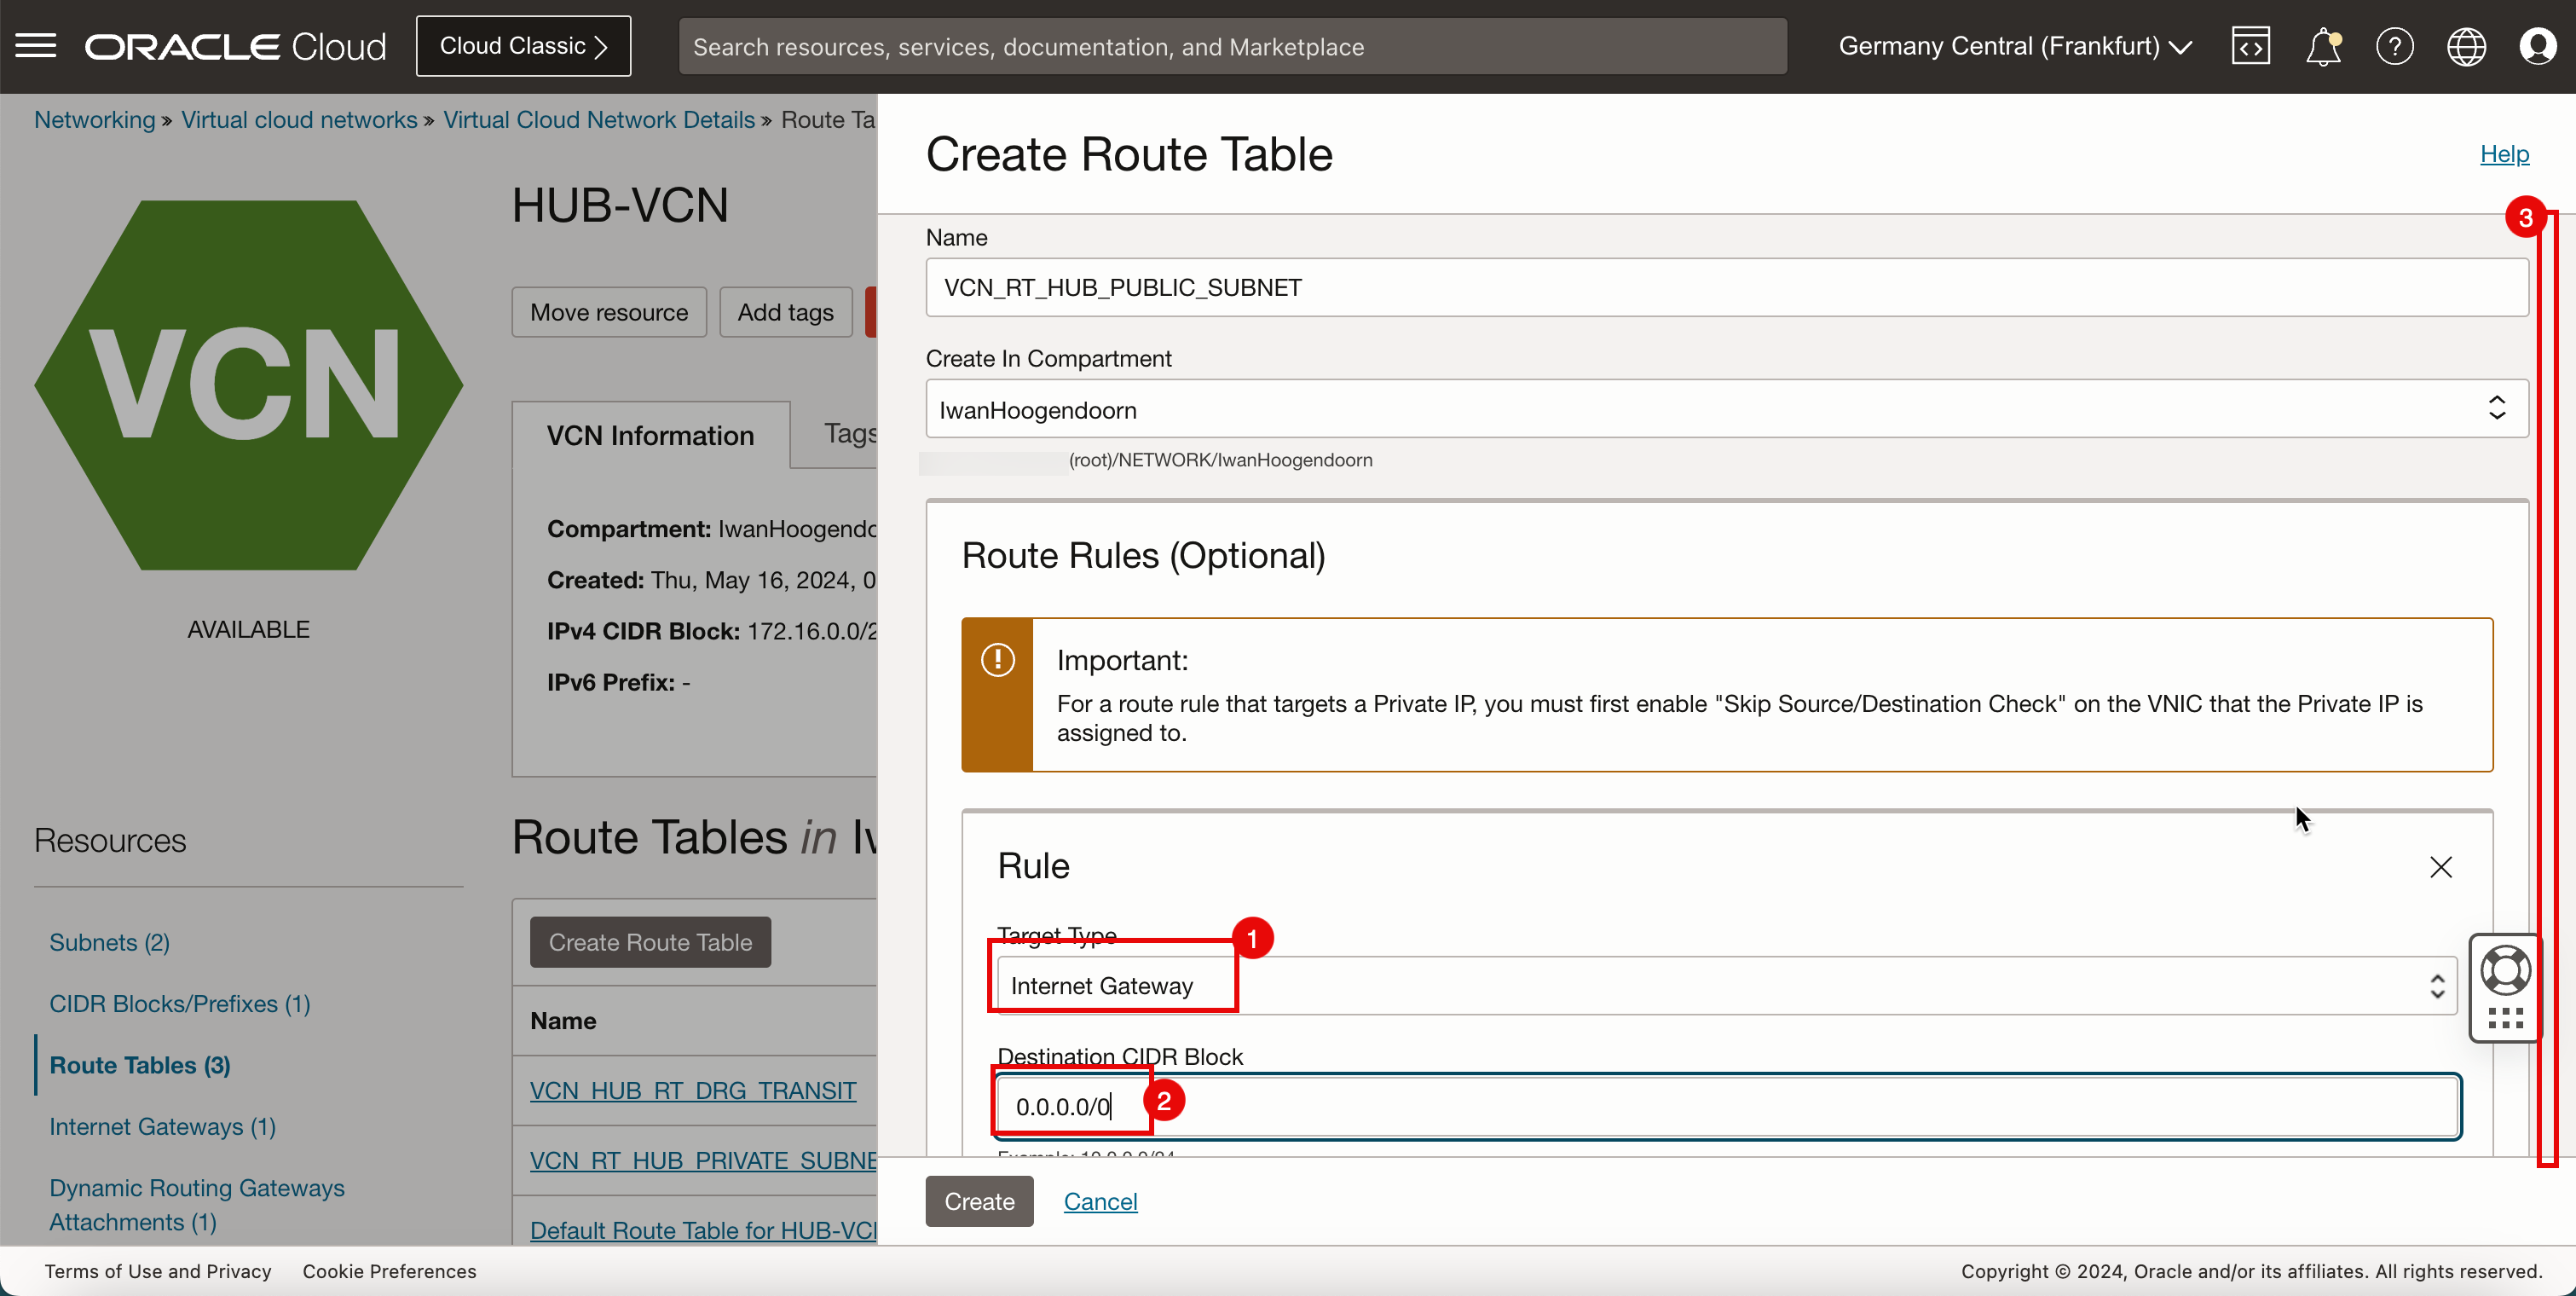Click the Cloud Shell terminal icon

(x=2249, y=46)
